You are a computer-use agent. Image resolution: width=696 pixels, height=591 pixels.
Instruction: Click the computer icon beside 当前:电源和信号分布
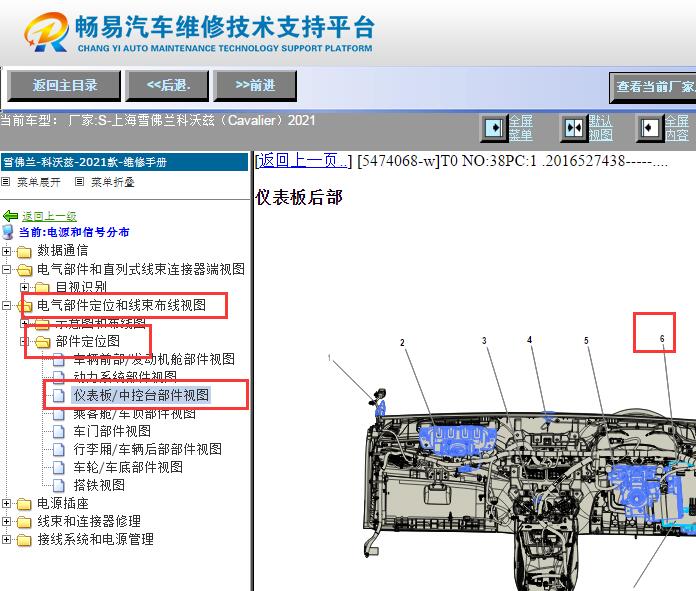point(8,232)
